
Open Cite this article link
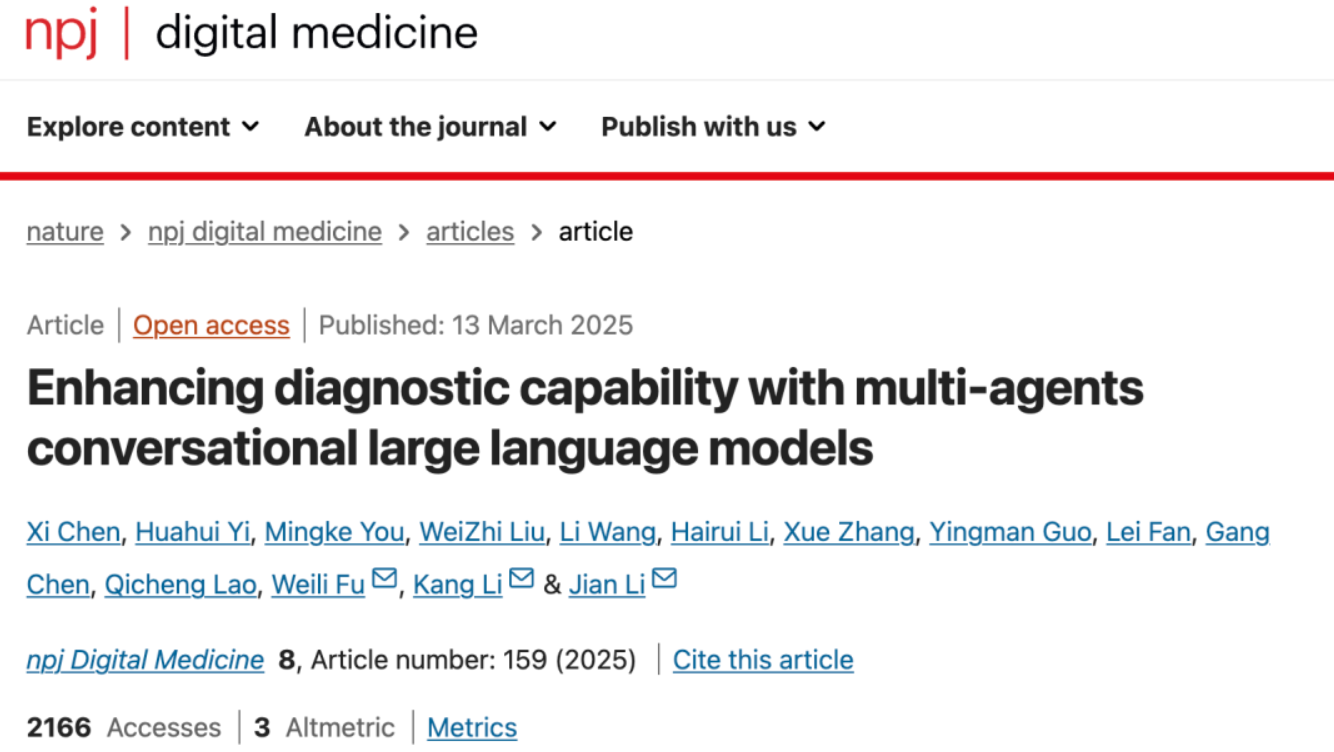point(763,660)
